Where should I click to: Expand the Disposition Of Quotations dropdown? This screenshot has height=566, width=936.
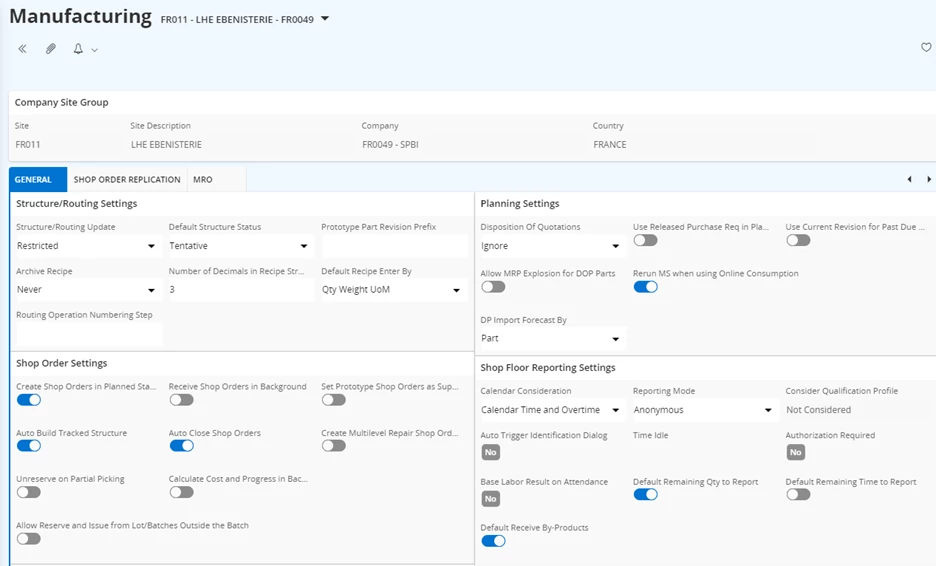[551, 246]
